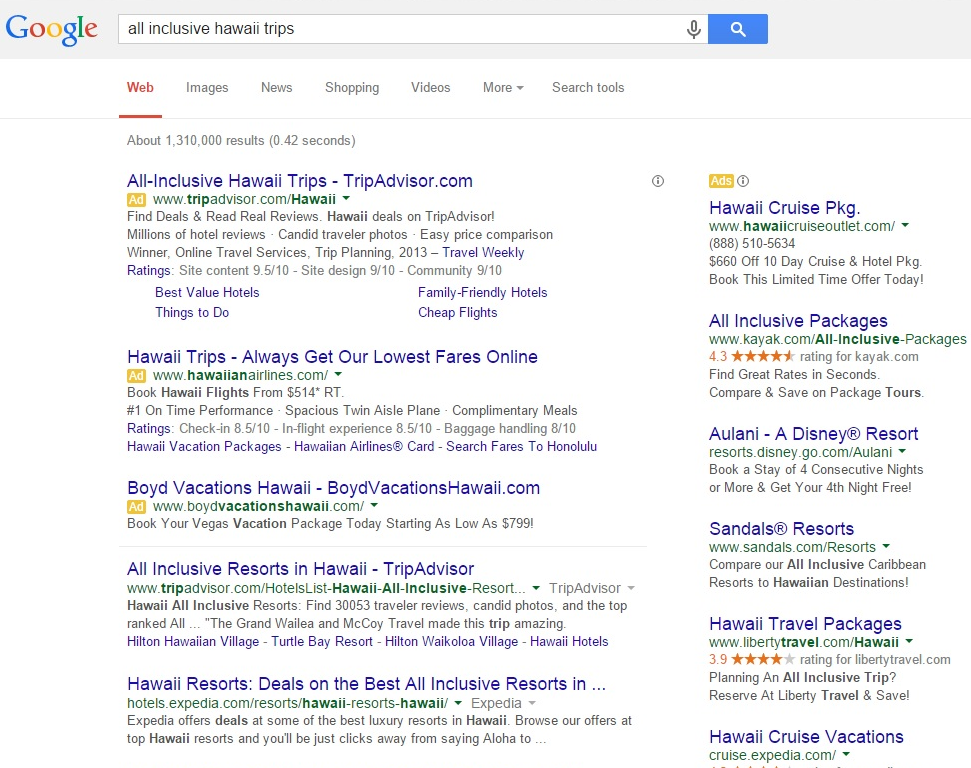This screenshot has height=768, width=971.
Task: Expand arrow next to cruise.expedia.com
Action: (x=846, y=754)
